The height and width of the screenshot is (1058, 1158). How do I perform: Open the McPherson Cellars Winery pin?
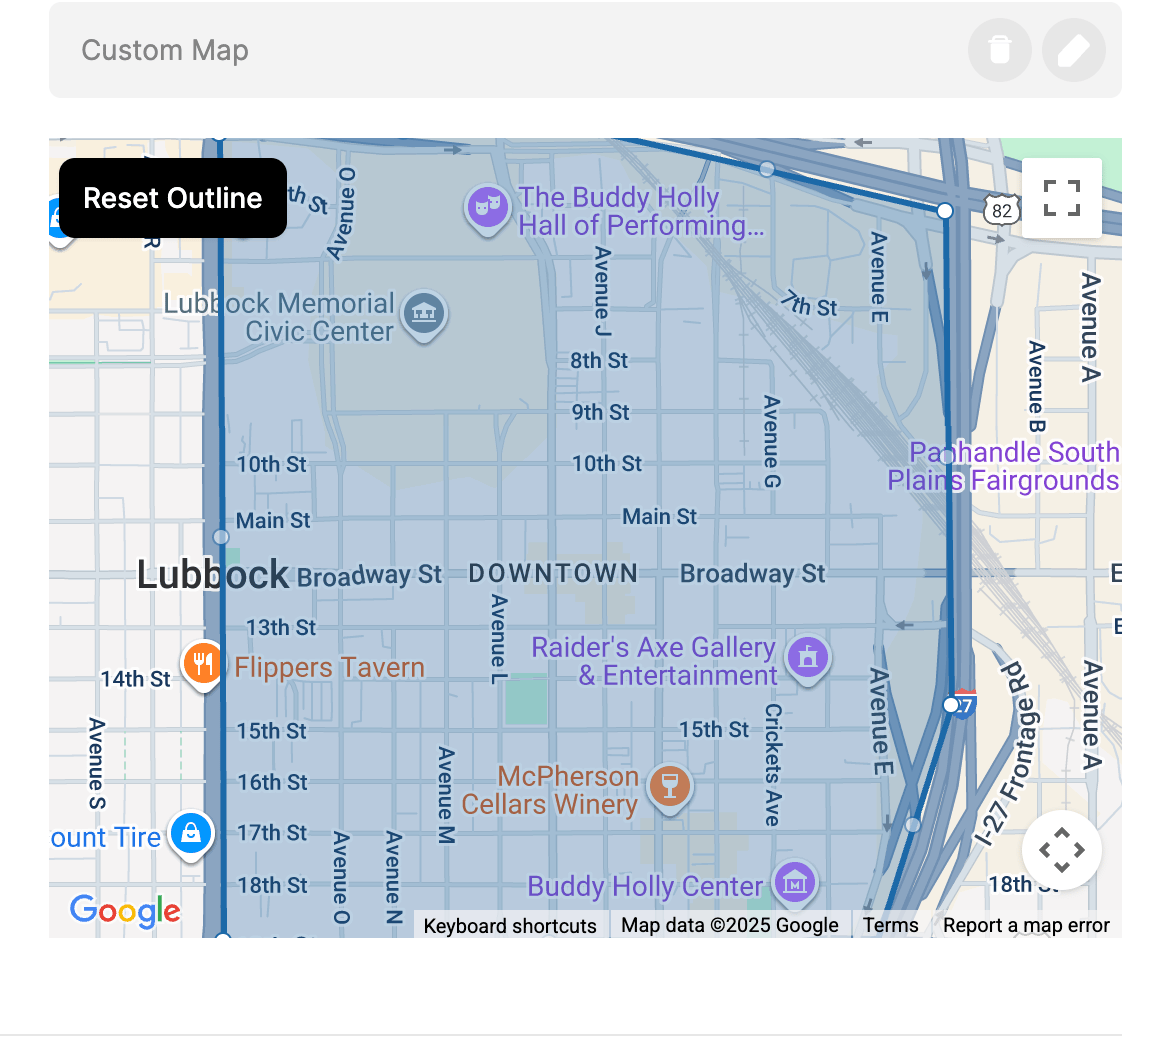pyautogui.click(x=669, y=787)
